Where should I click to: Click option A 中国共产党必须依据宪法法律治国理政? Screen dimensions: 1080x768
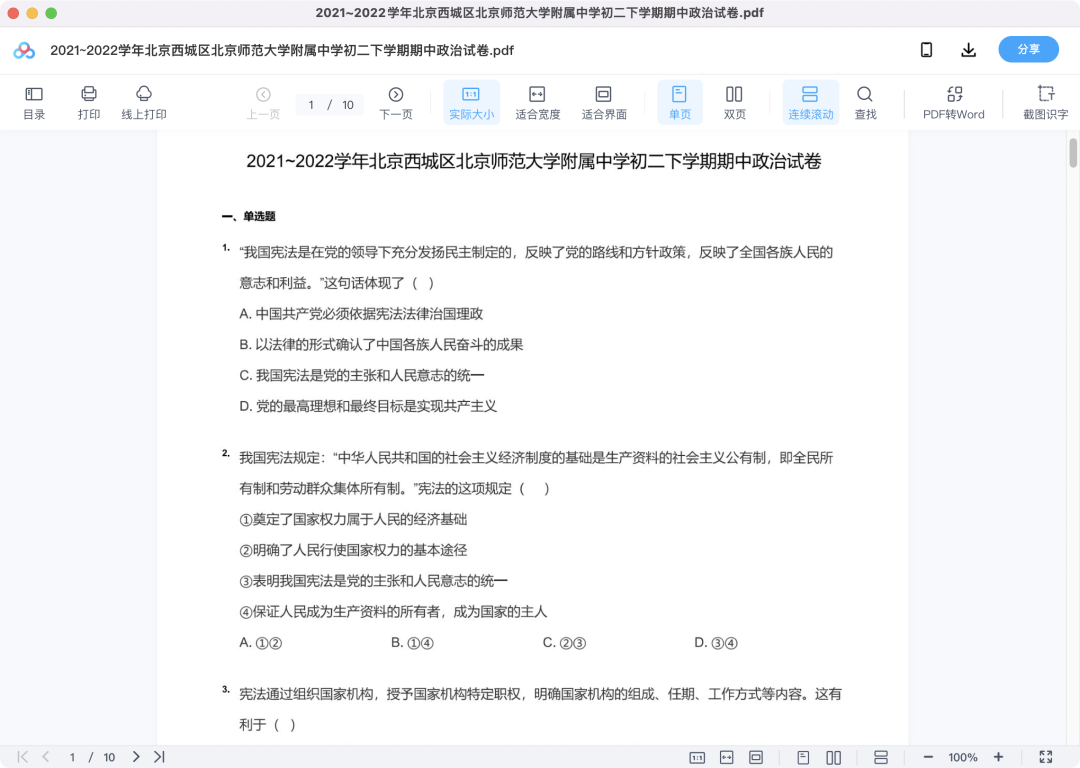[361, 314]
